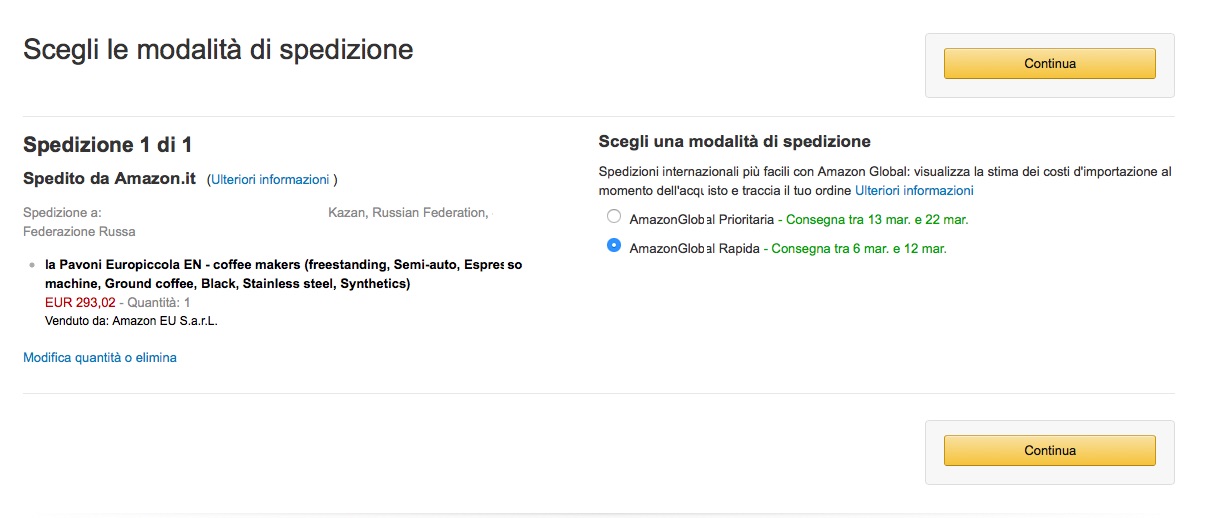Click the Kazan, Russian Federation address text
1211x518 pixels.
coord(408,213)
